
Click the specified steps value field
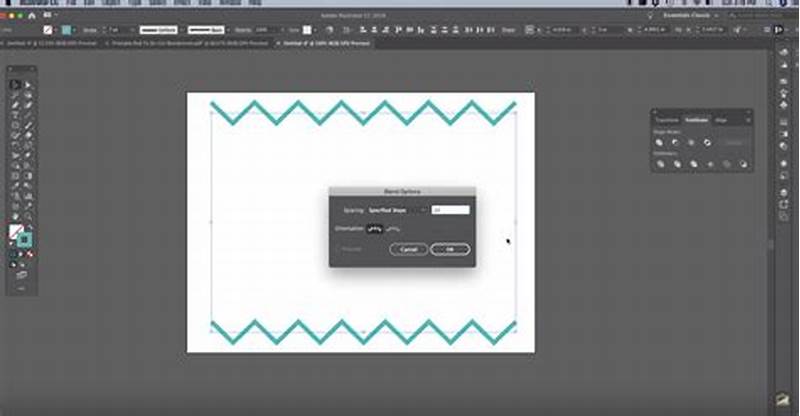451,210
